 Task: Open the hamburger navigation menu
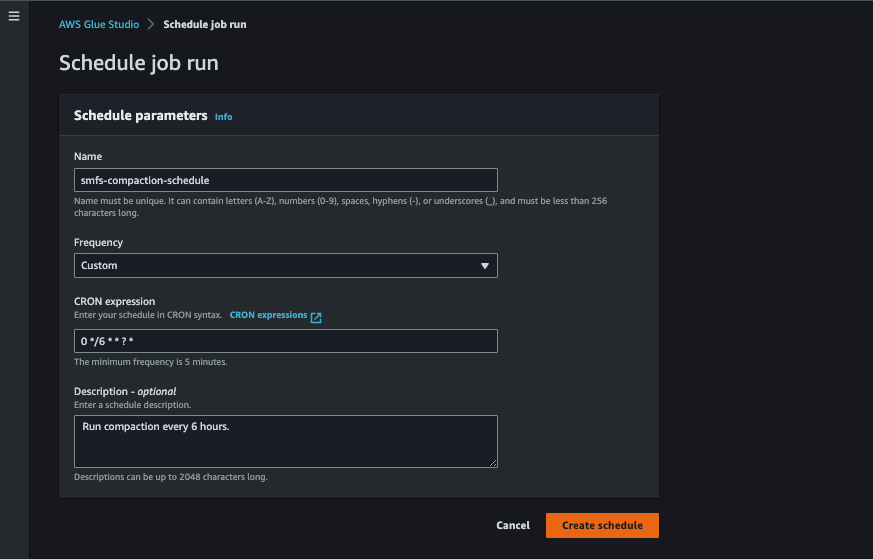point(14,17)
